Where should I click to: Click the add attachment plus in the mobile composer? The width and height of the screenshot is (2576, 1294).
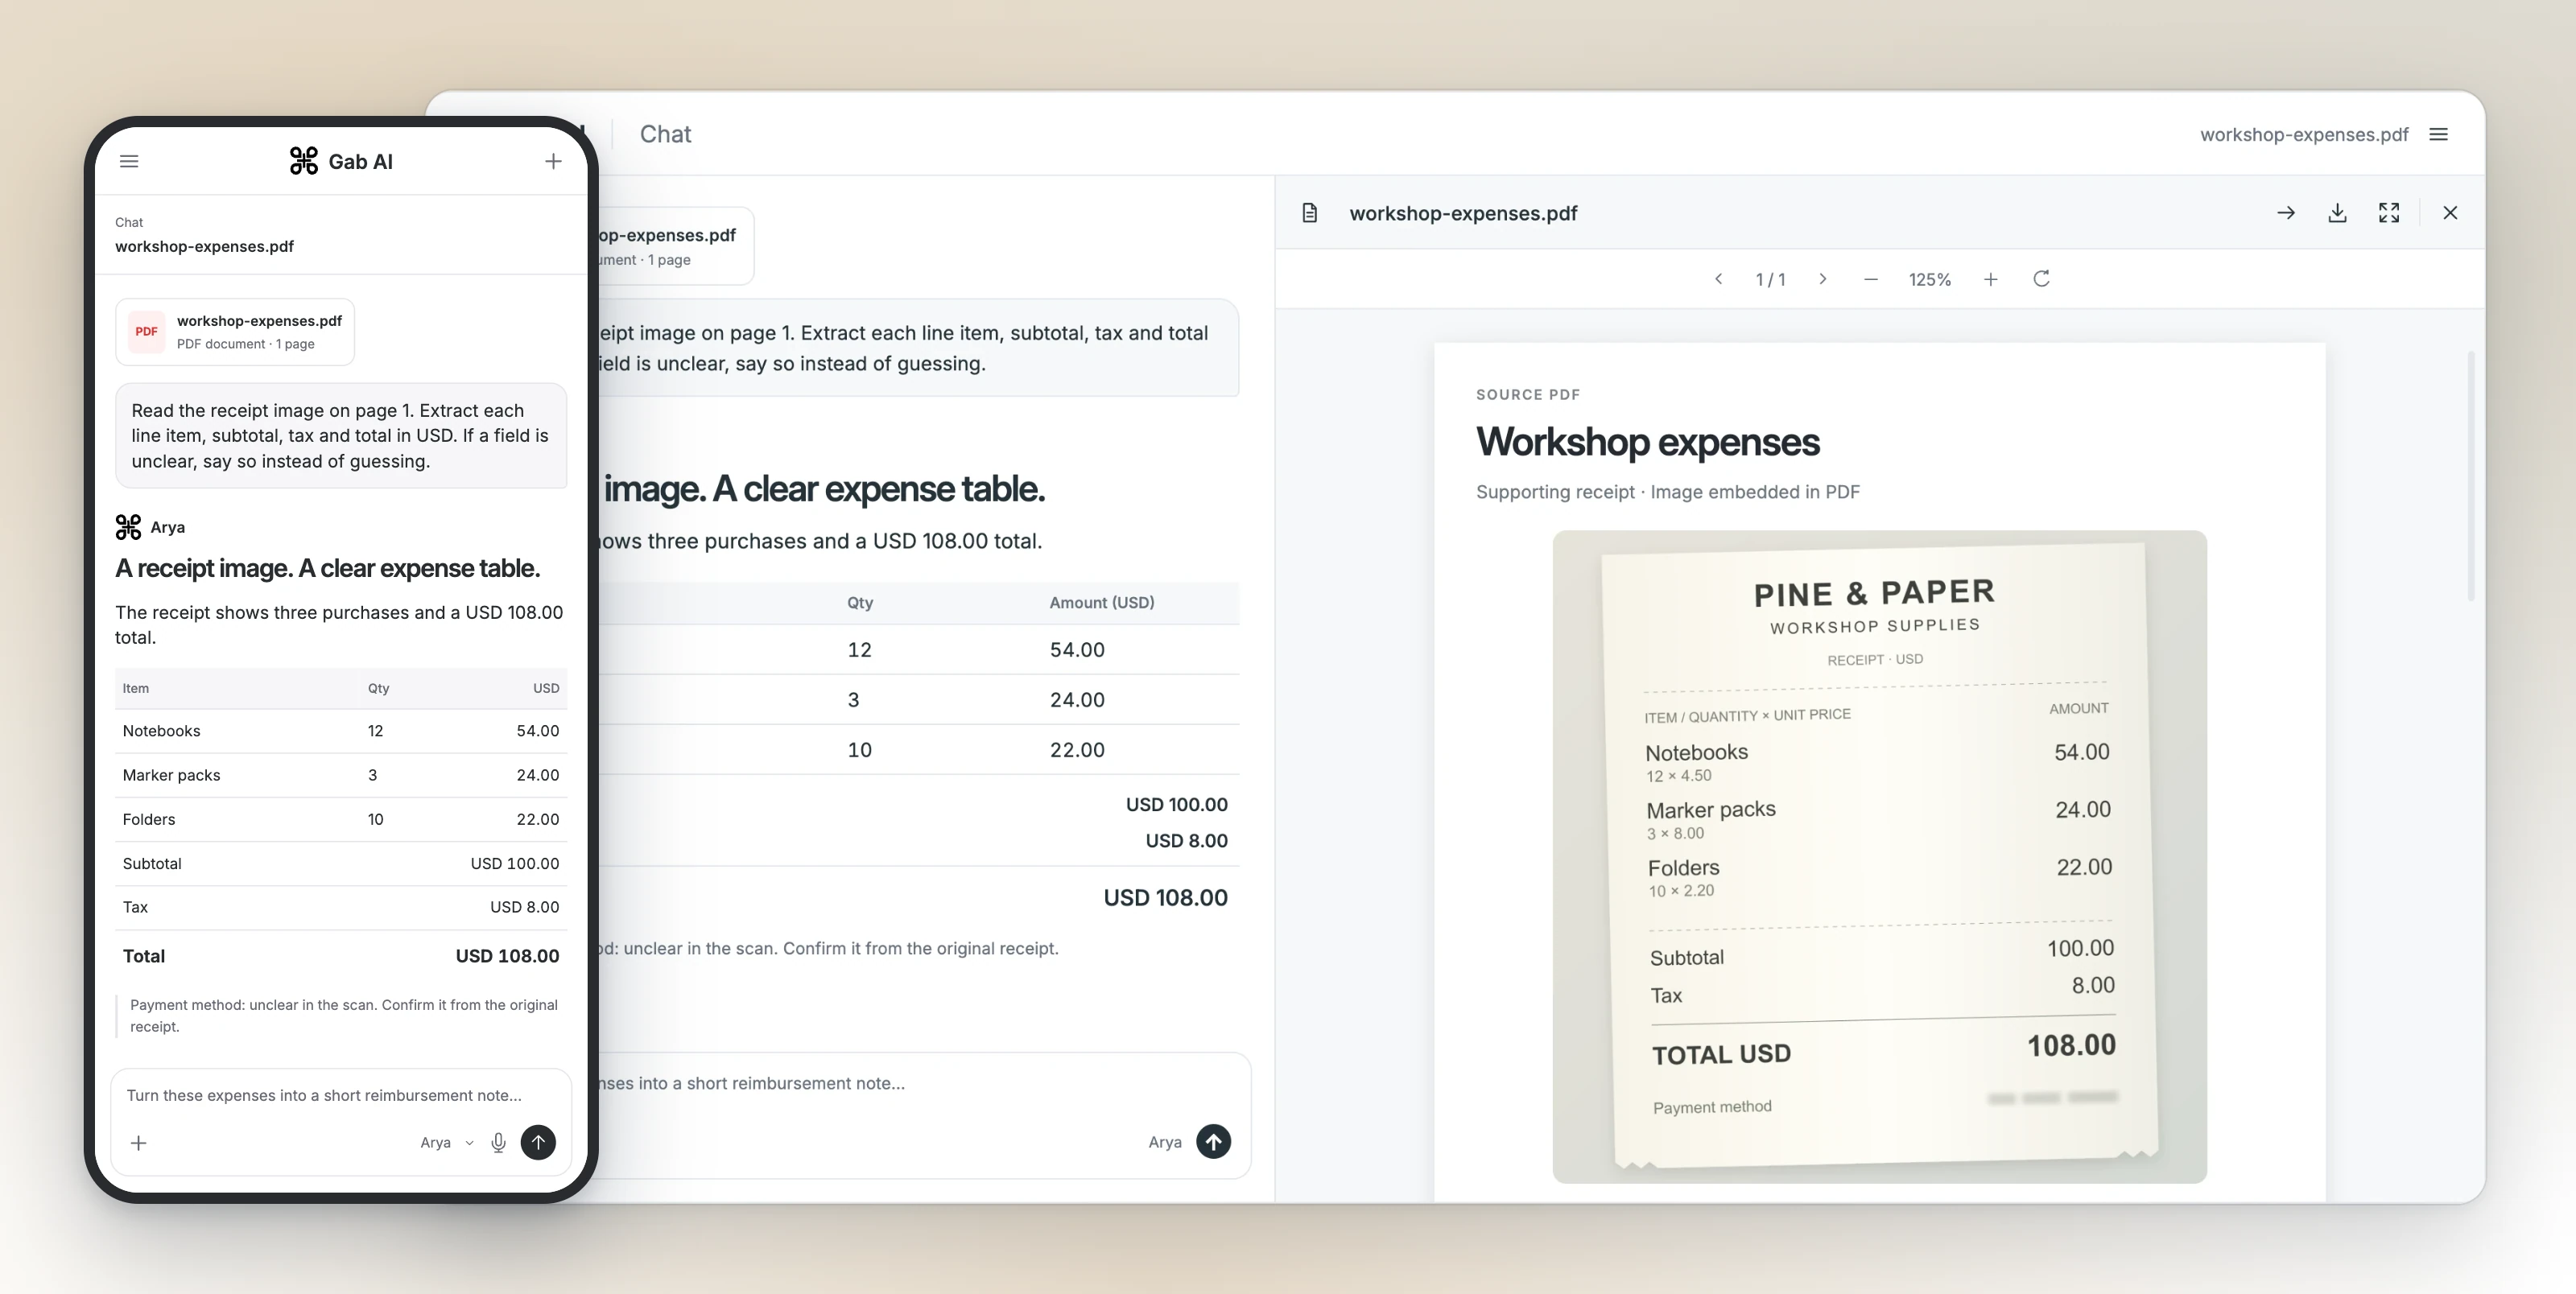point(139,1142)
